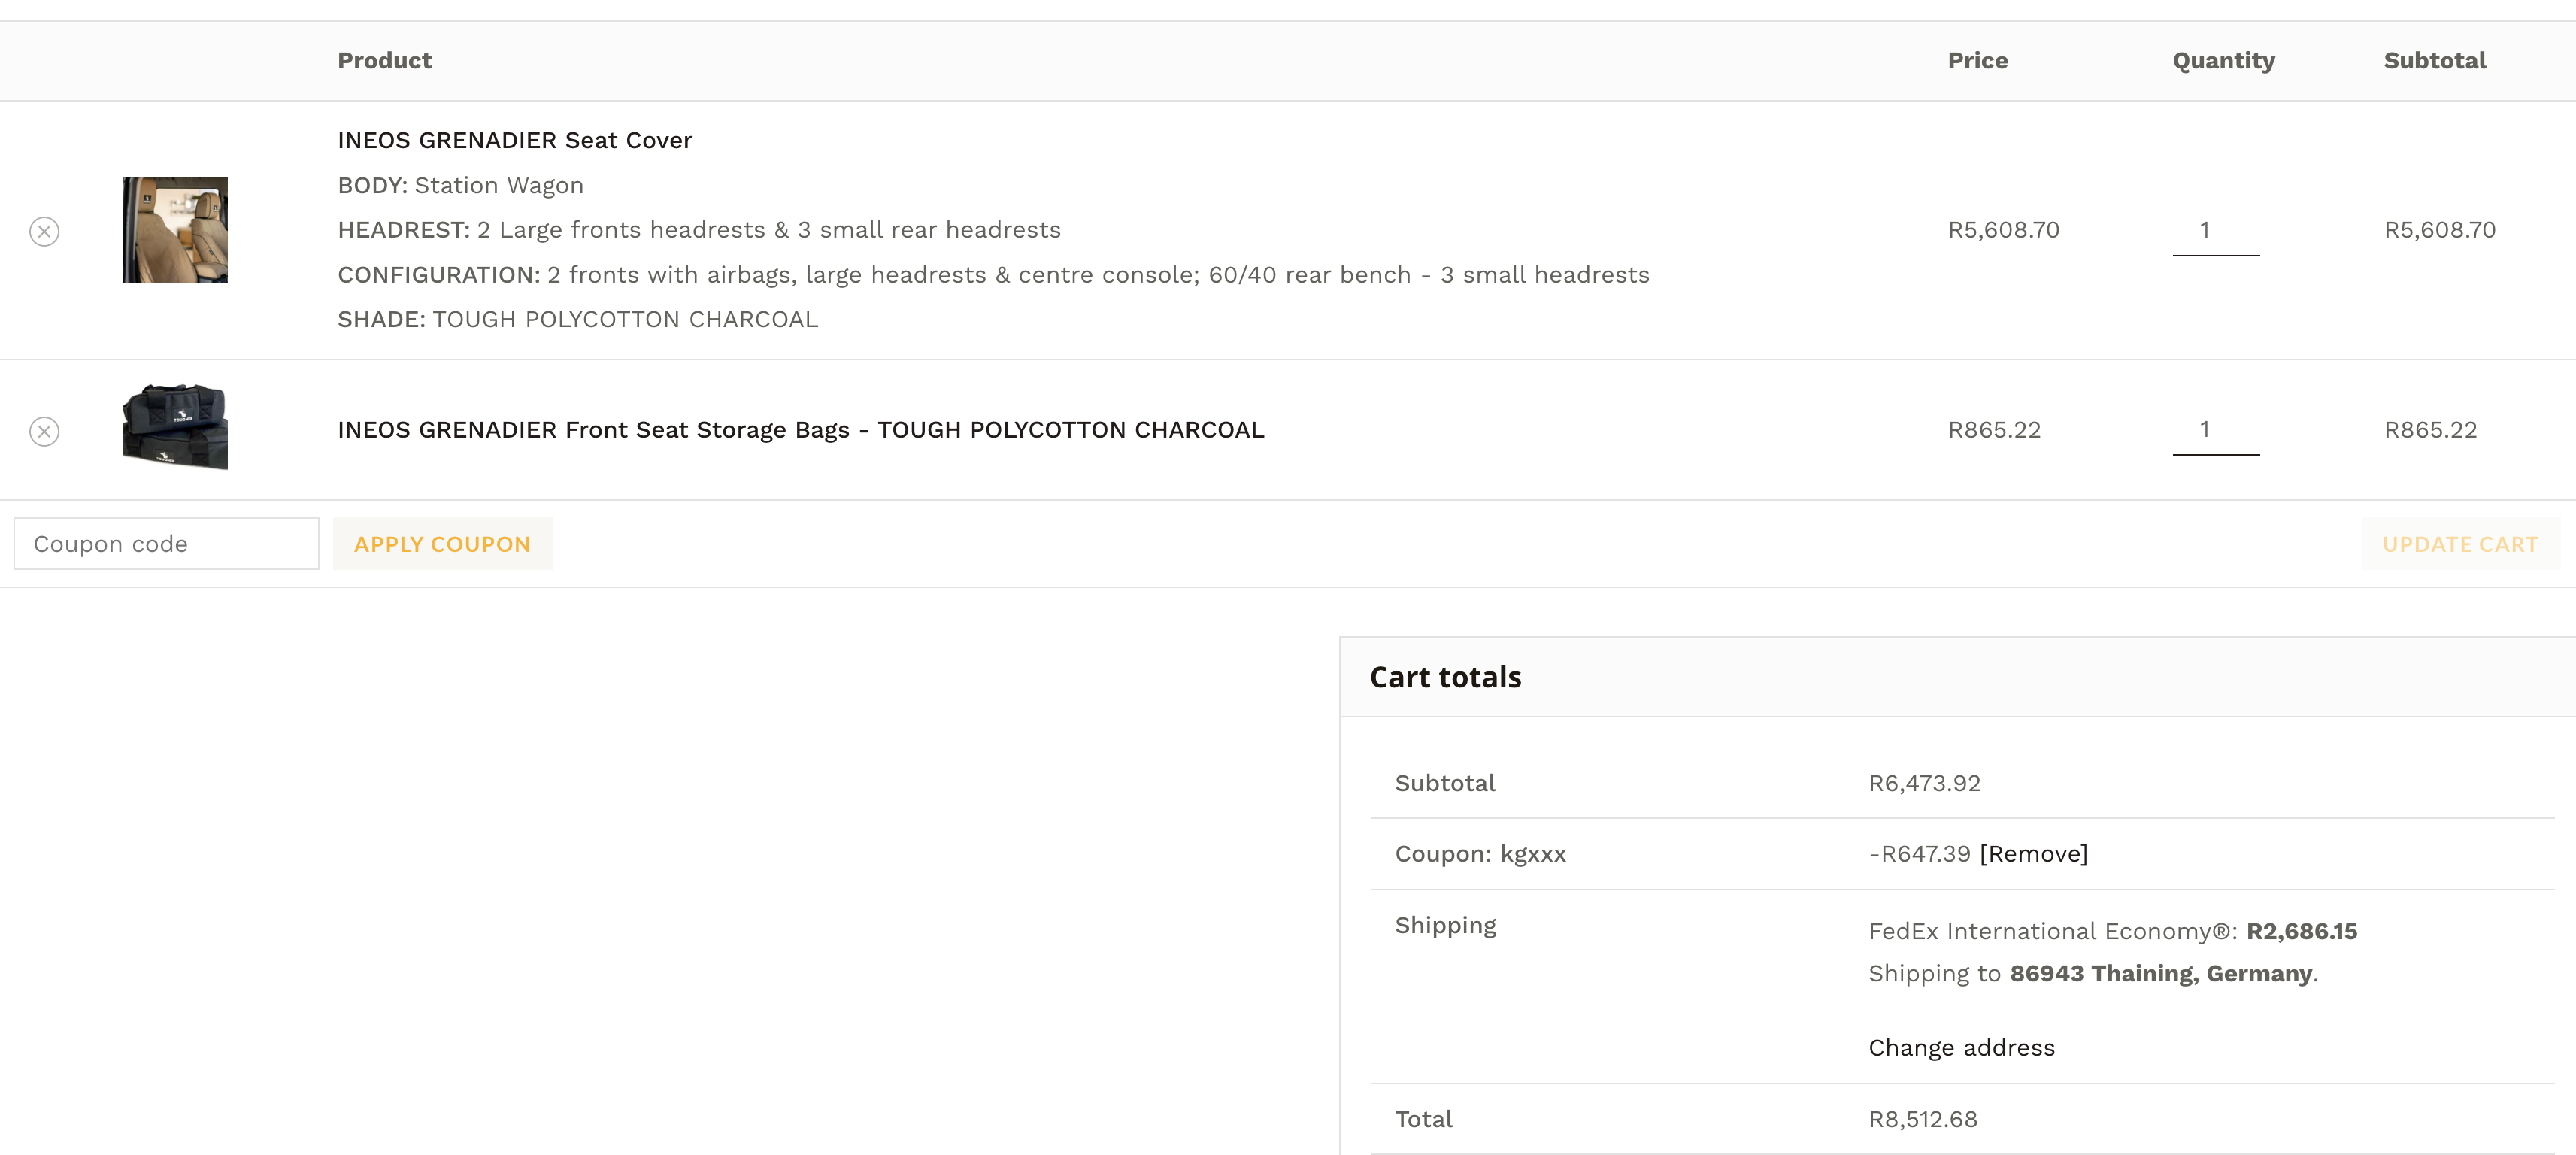Remove the kgxxx coupon
Viewport: 2576px width, 1155px height.
point(2034,854)
